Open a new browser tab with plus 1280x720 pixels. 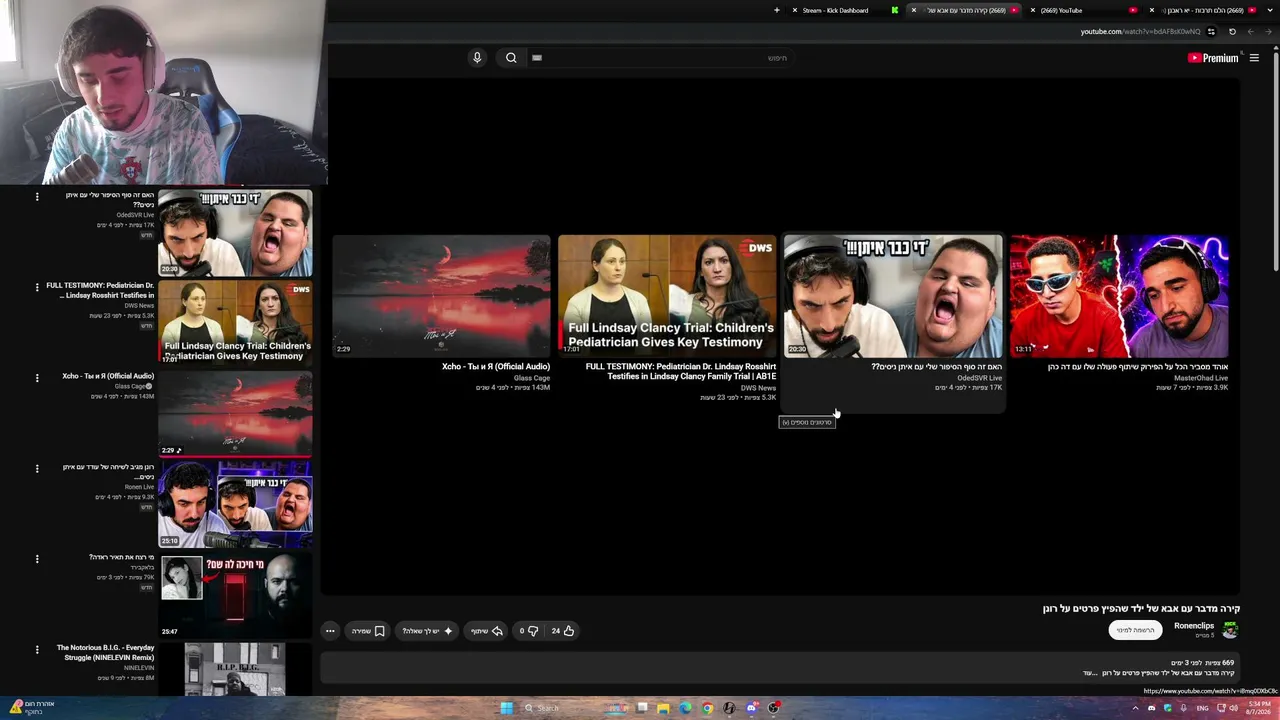coord(777,10)
